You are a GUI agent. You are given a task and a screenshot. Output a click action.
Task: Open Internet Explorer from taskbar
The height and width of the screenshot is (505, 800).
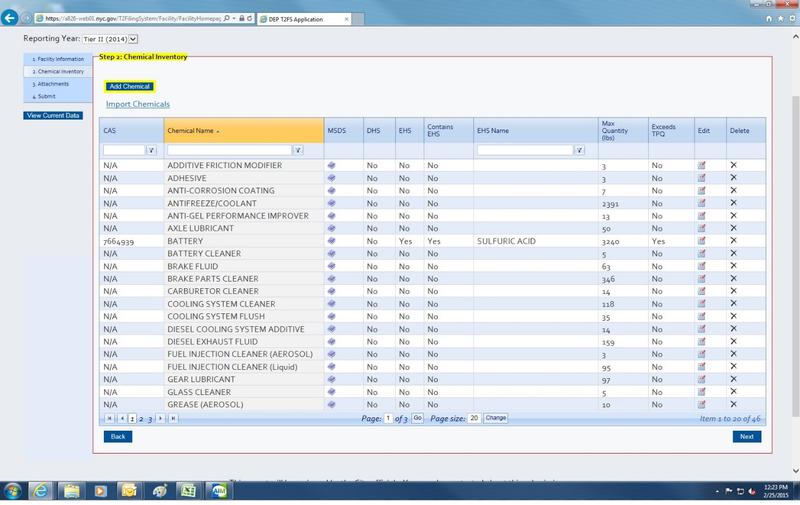pos(41,491)
